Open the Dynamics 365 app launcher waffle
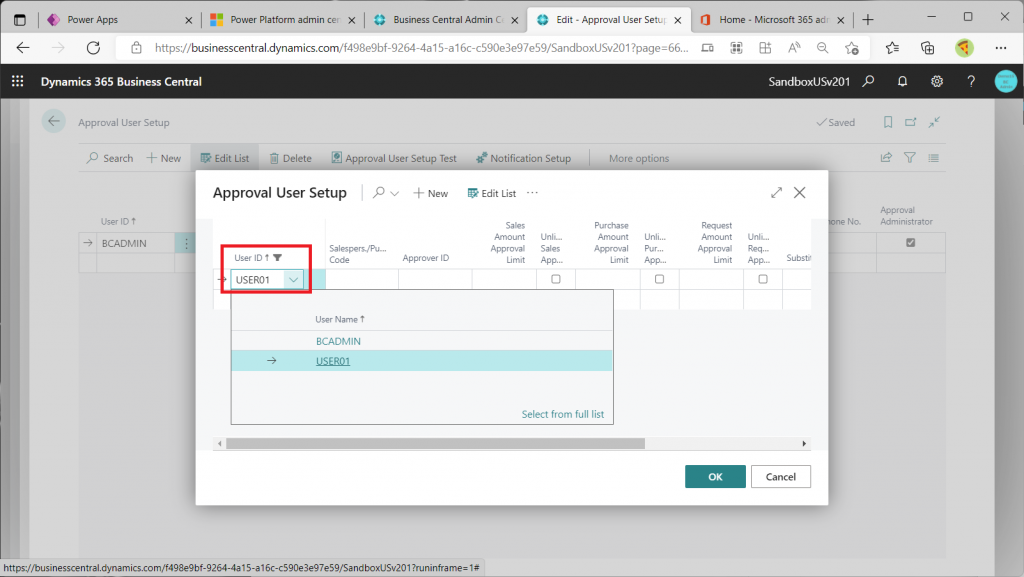Screen dimensions: 1024x577 [x=18, y=81]
